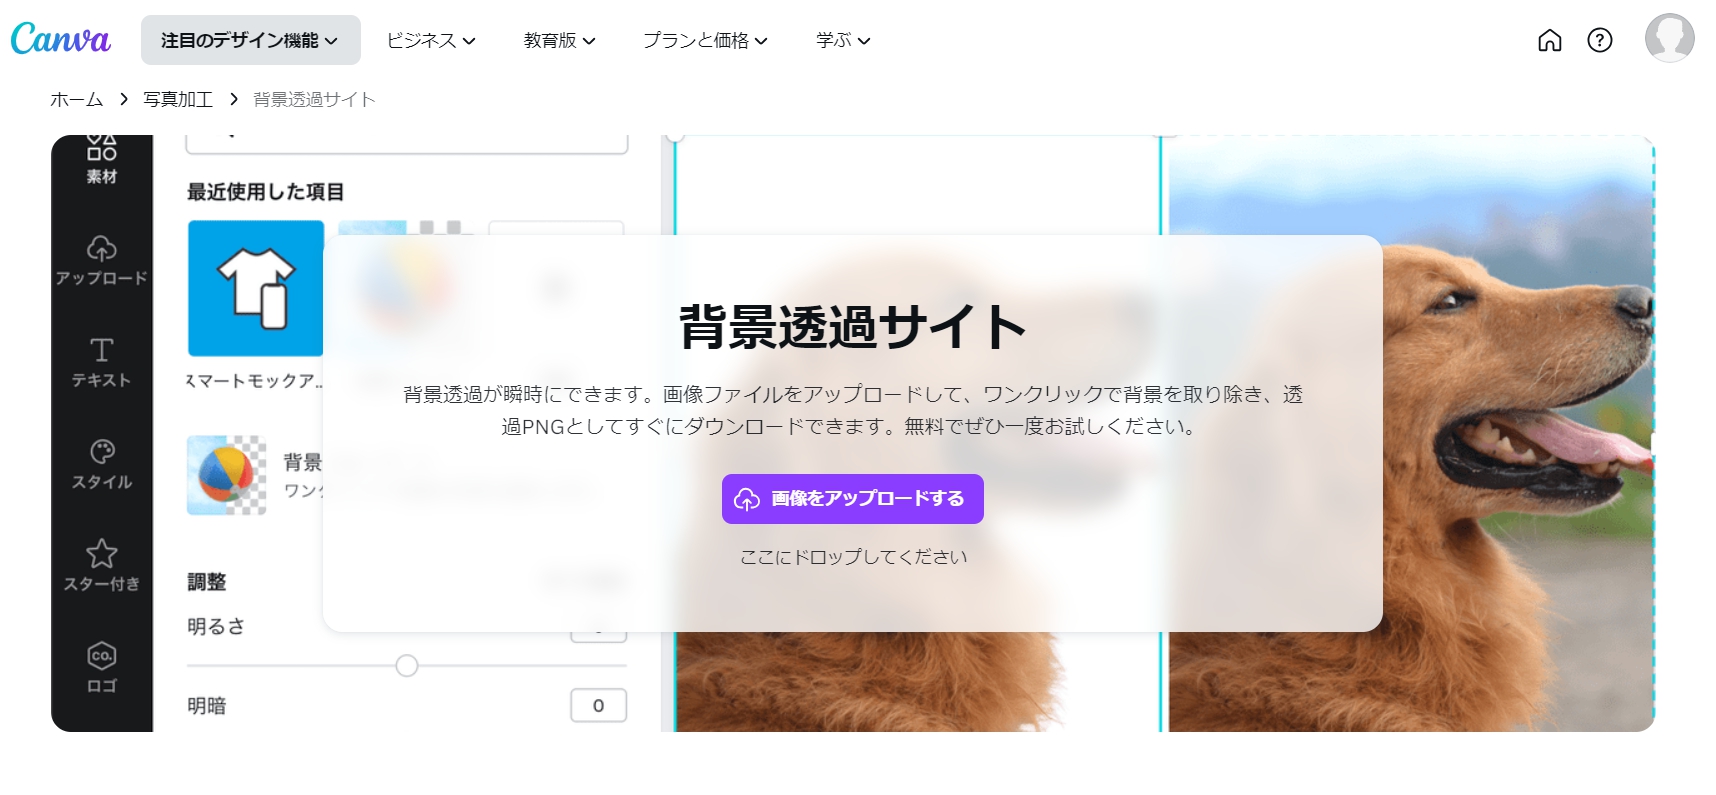This screenshot has width=1716, height=795.
Task: Open the プランと価格 menu
Action: pos(705,40)
